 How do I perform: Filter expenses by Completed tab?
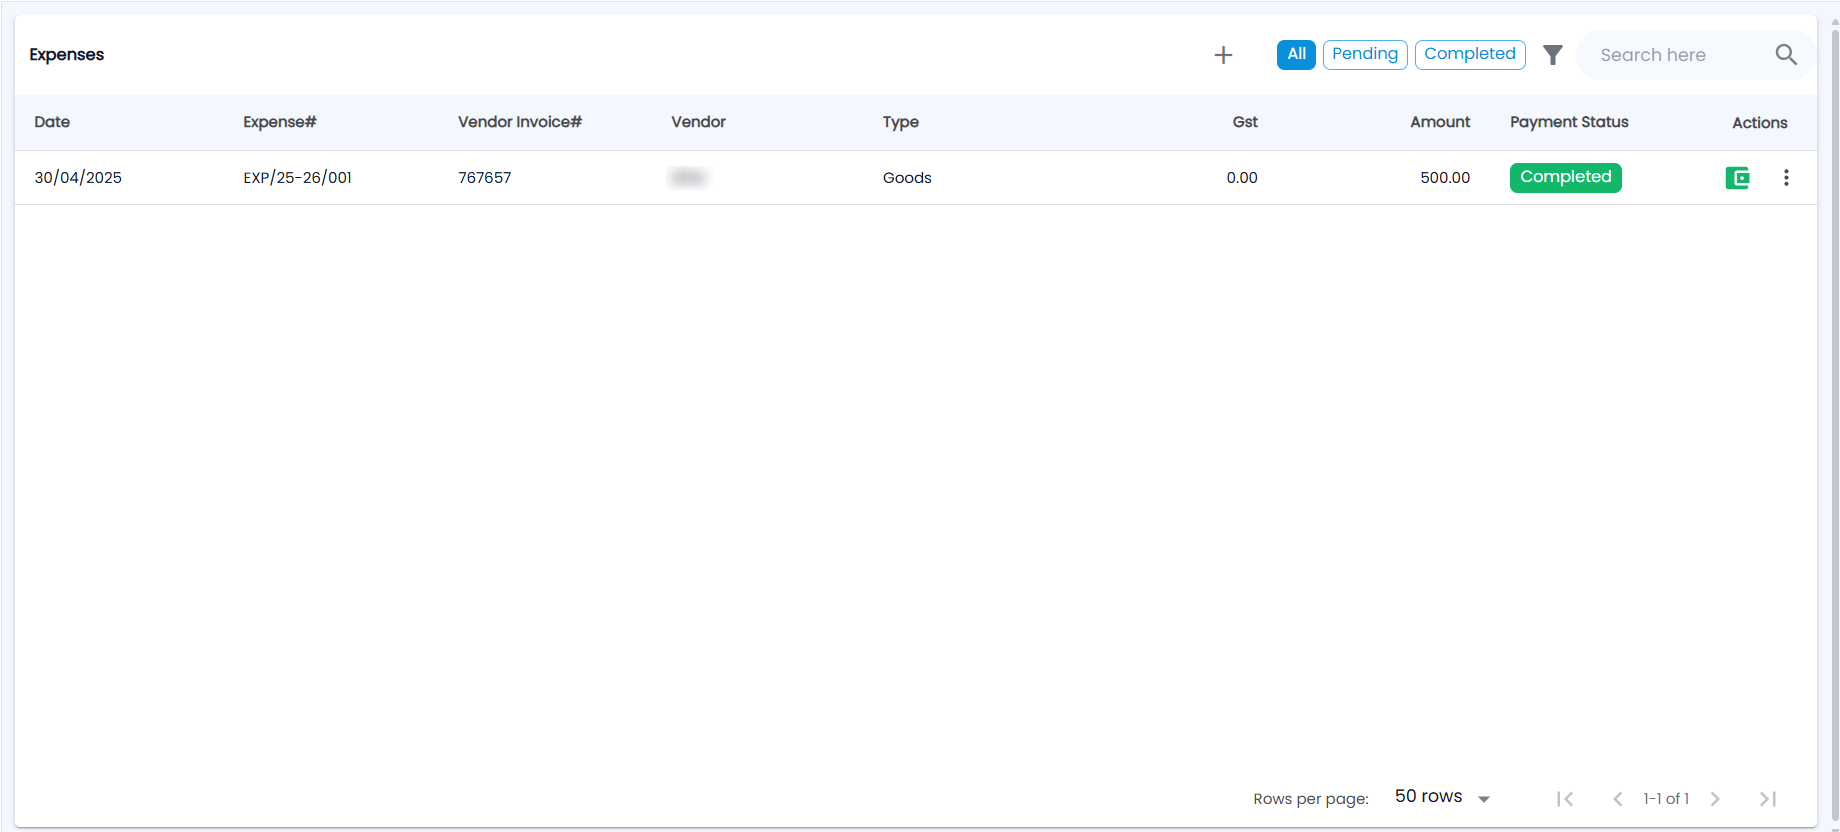(x=1470, y=55)
